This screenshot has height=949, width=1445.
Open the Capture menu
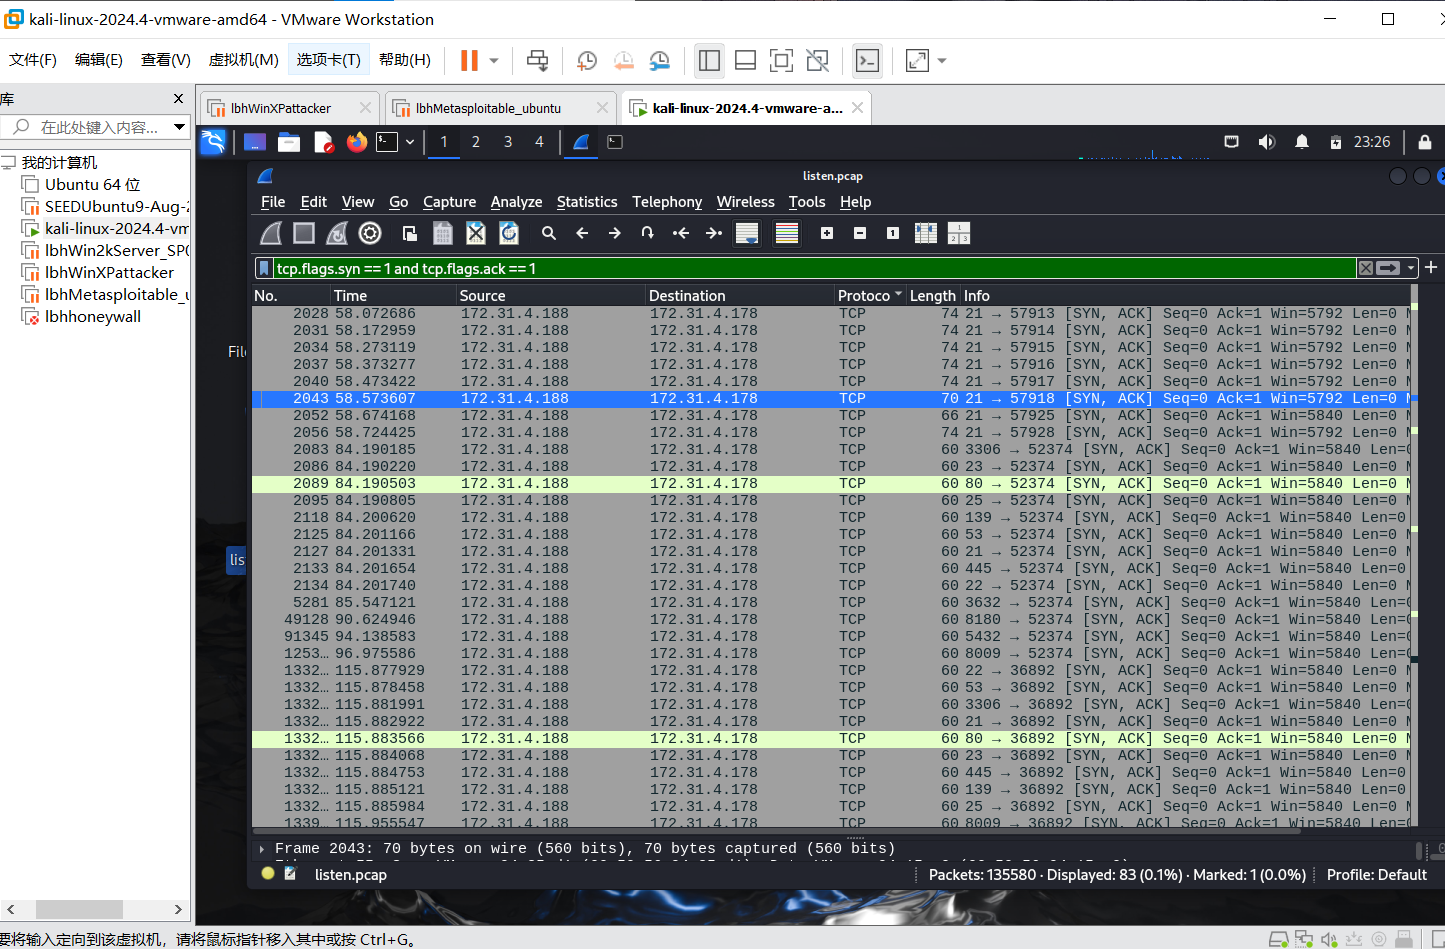click(x=449, y=202)
